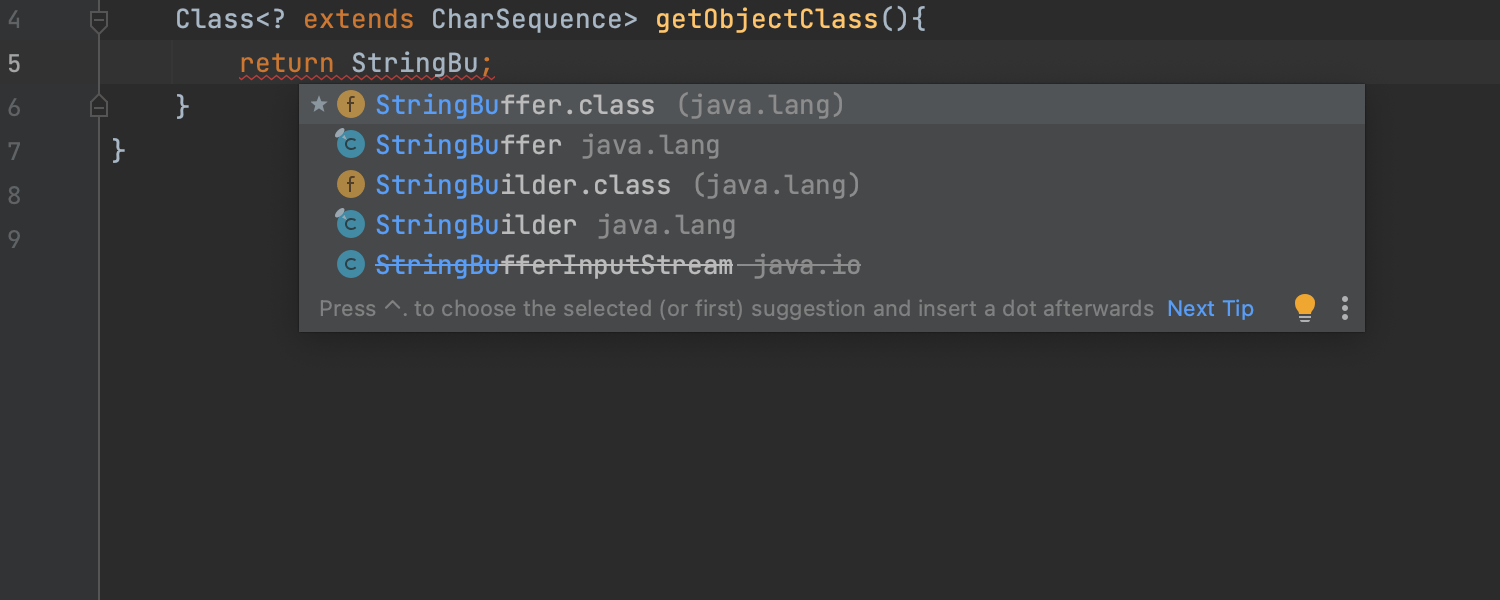Click the field icon for StringBuffer.class
This screenshot has width=1500, height=600.
(350, 104)
